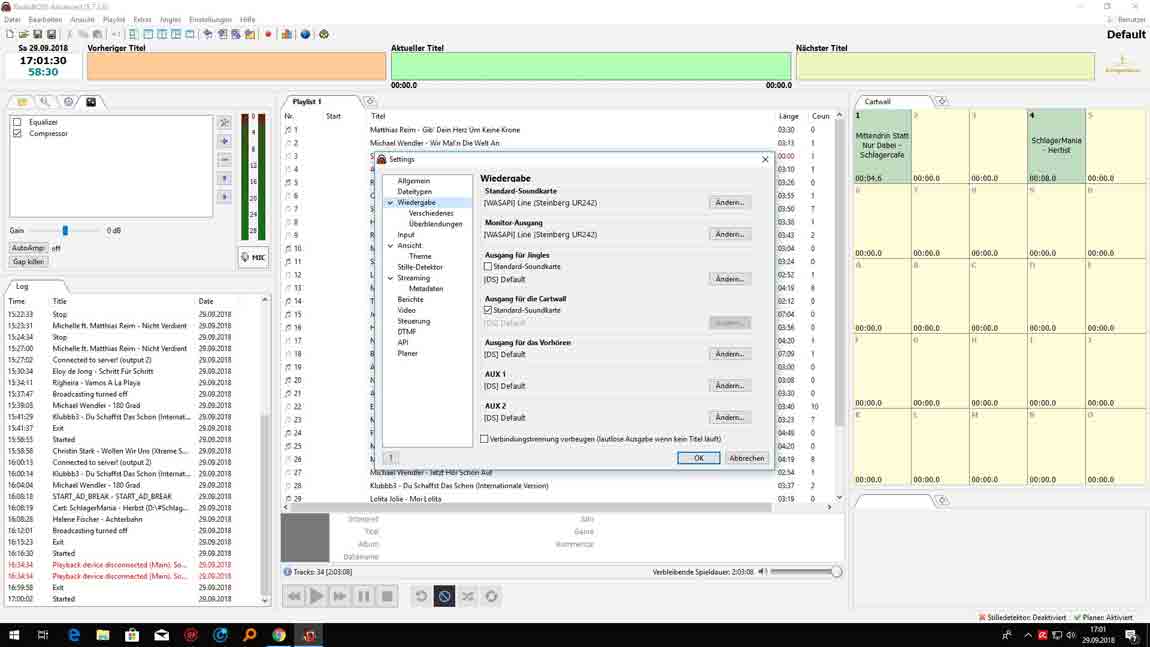Image resolution: width=1150 pixels, height=647 pixels.
Task: Open the search tab with magnifier icon
Action: [44, 102]
